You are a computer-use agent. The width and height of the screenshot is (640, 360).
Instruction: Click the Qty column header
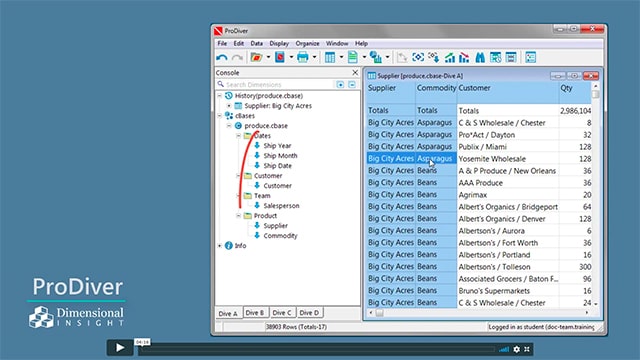575,92
